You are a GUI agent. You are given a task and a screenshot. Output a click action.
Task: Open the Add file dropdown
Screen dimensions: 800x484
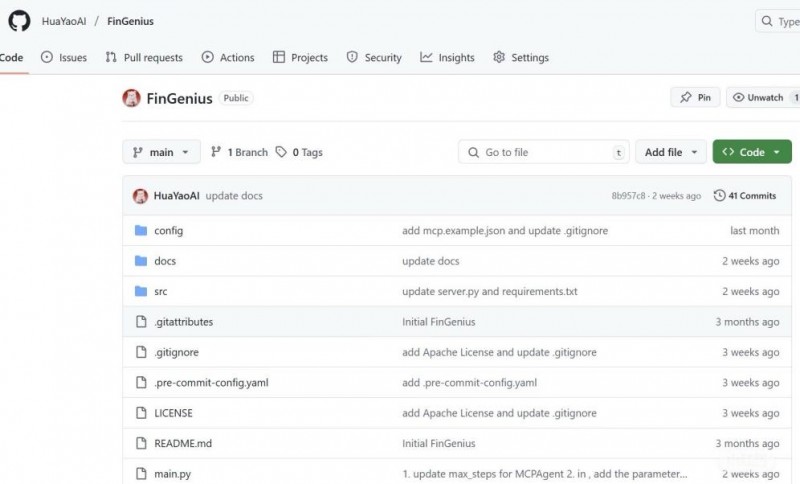click(x=670, y=152)
